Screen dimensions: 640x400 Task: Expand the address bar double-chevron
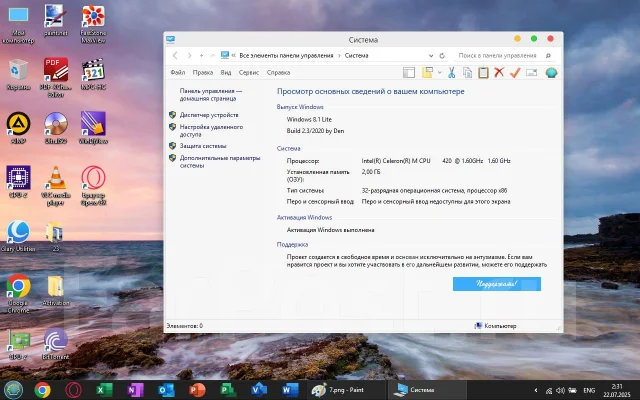click(x=234, y=55)
